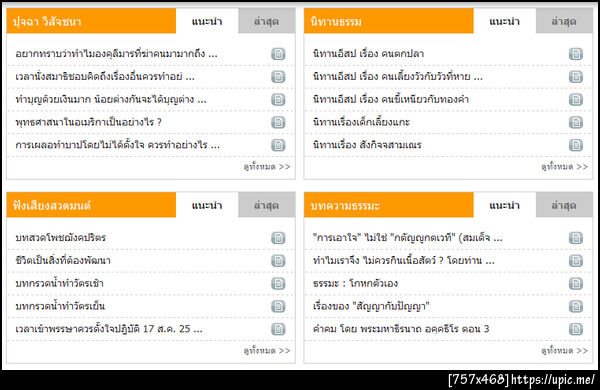Select แนะนำ tab in นิทานธรรม panel
The image size is (600, 390).
(x=504, y=21)
